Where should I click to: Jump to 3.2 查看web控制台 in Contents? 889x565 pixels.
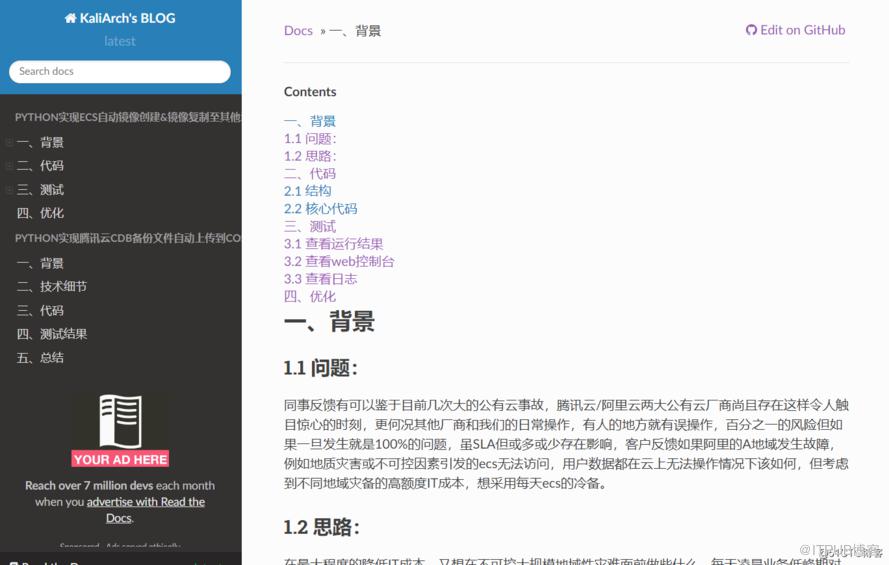point(339,261)
